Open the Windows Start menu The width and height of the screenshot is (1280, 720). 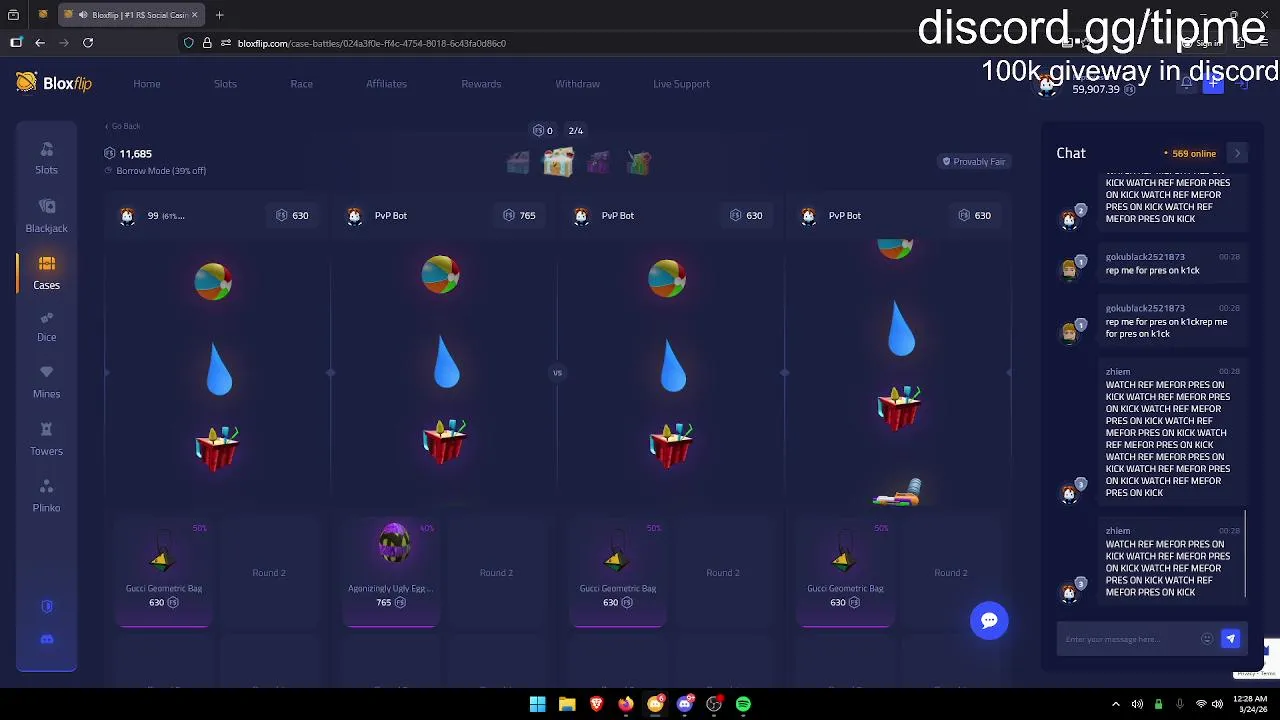tap(537, 704)
